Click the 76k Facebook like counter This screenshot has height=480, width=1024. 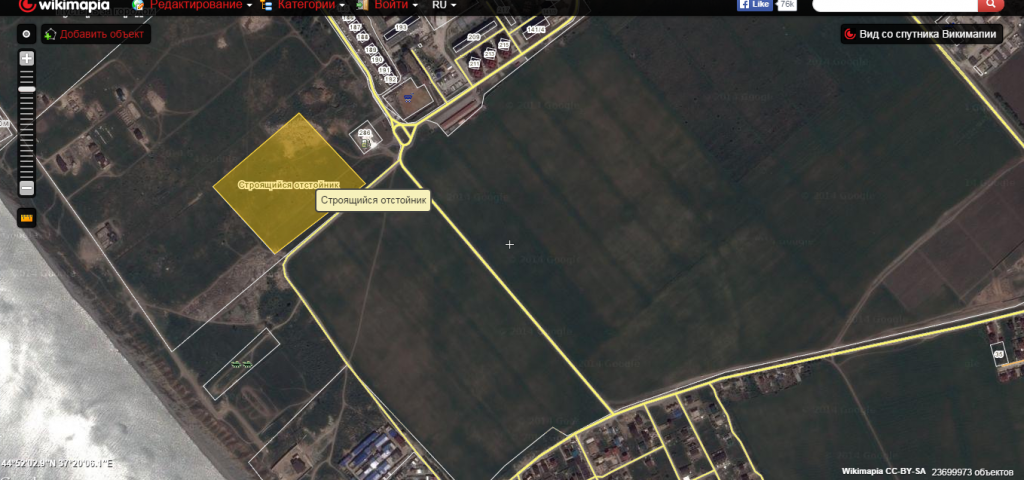pos(788,5)
